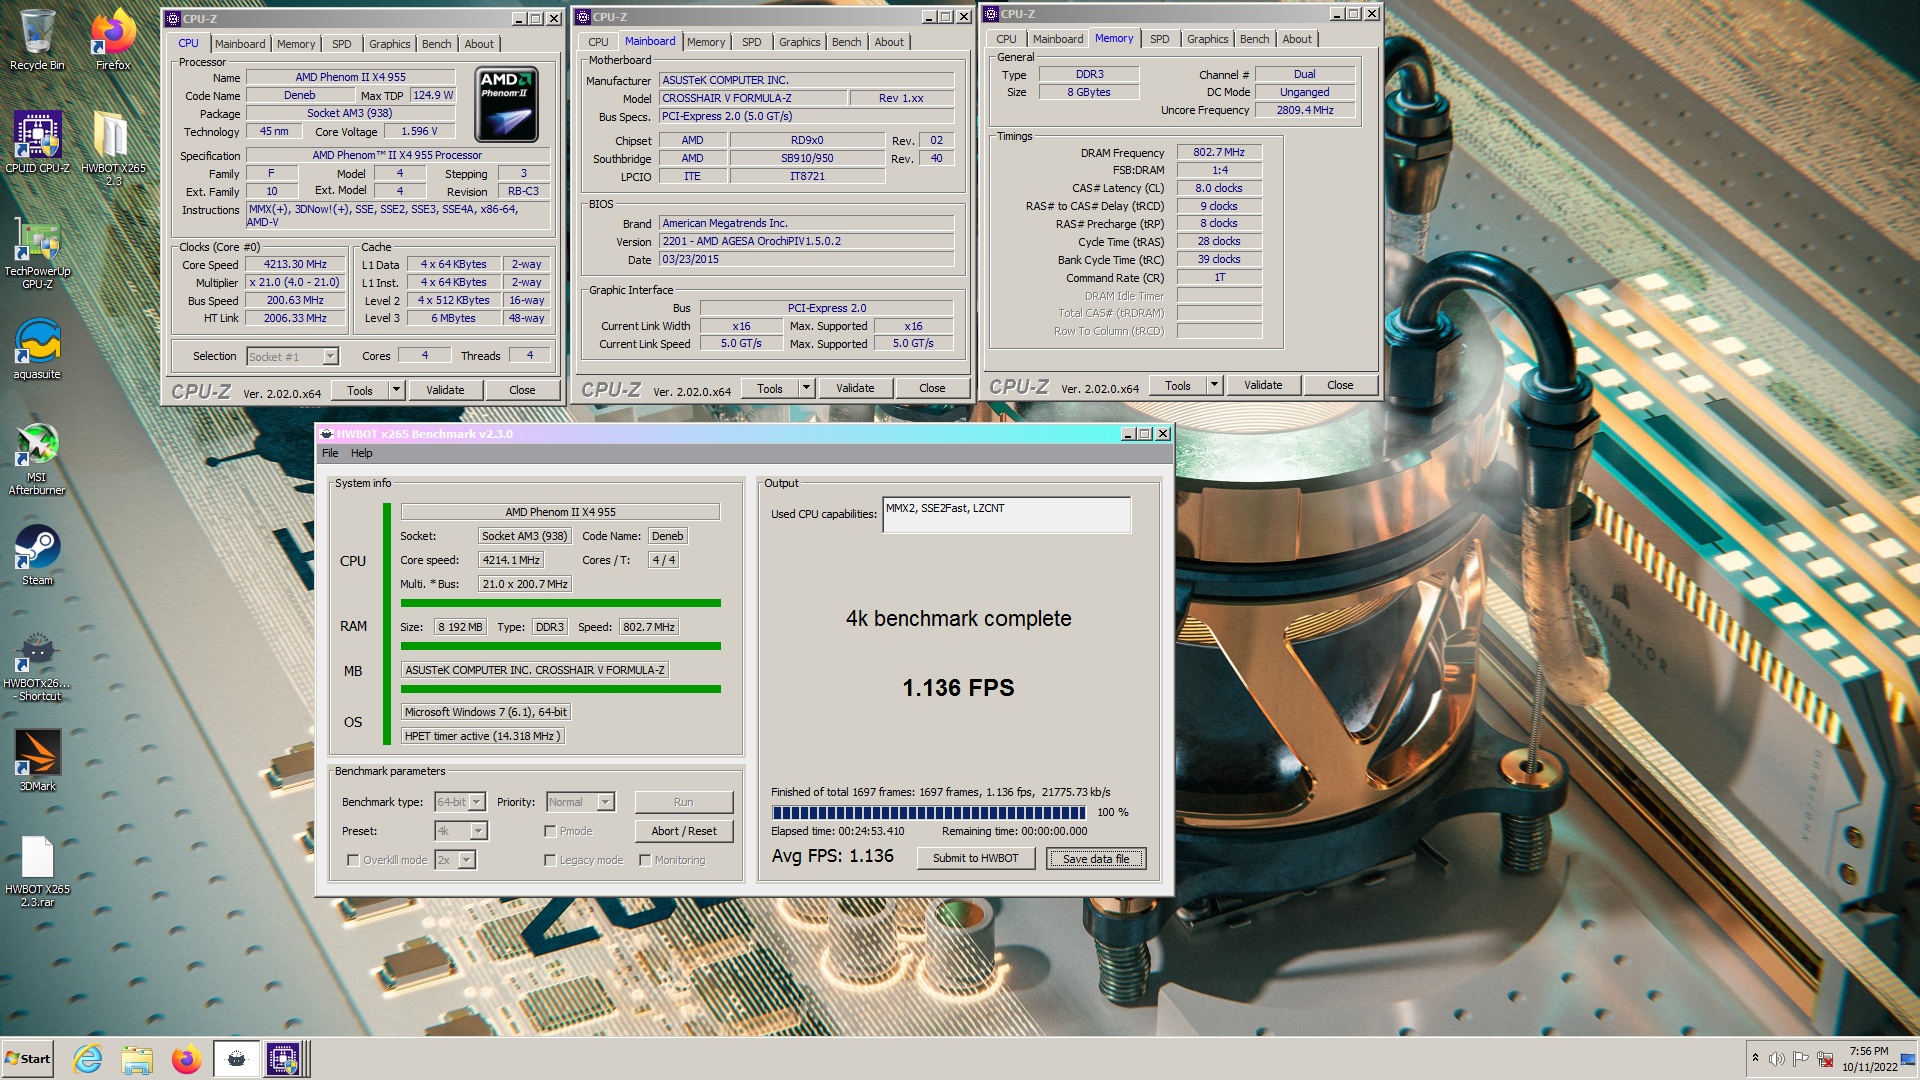Open the HWBOTX26 Shortcut desktop icon
This screenshot has height=1080, width=1920.
point(37,668)
